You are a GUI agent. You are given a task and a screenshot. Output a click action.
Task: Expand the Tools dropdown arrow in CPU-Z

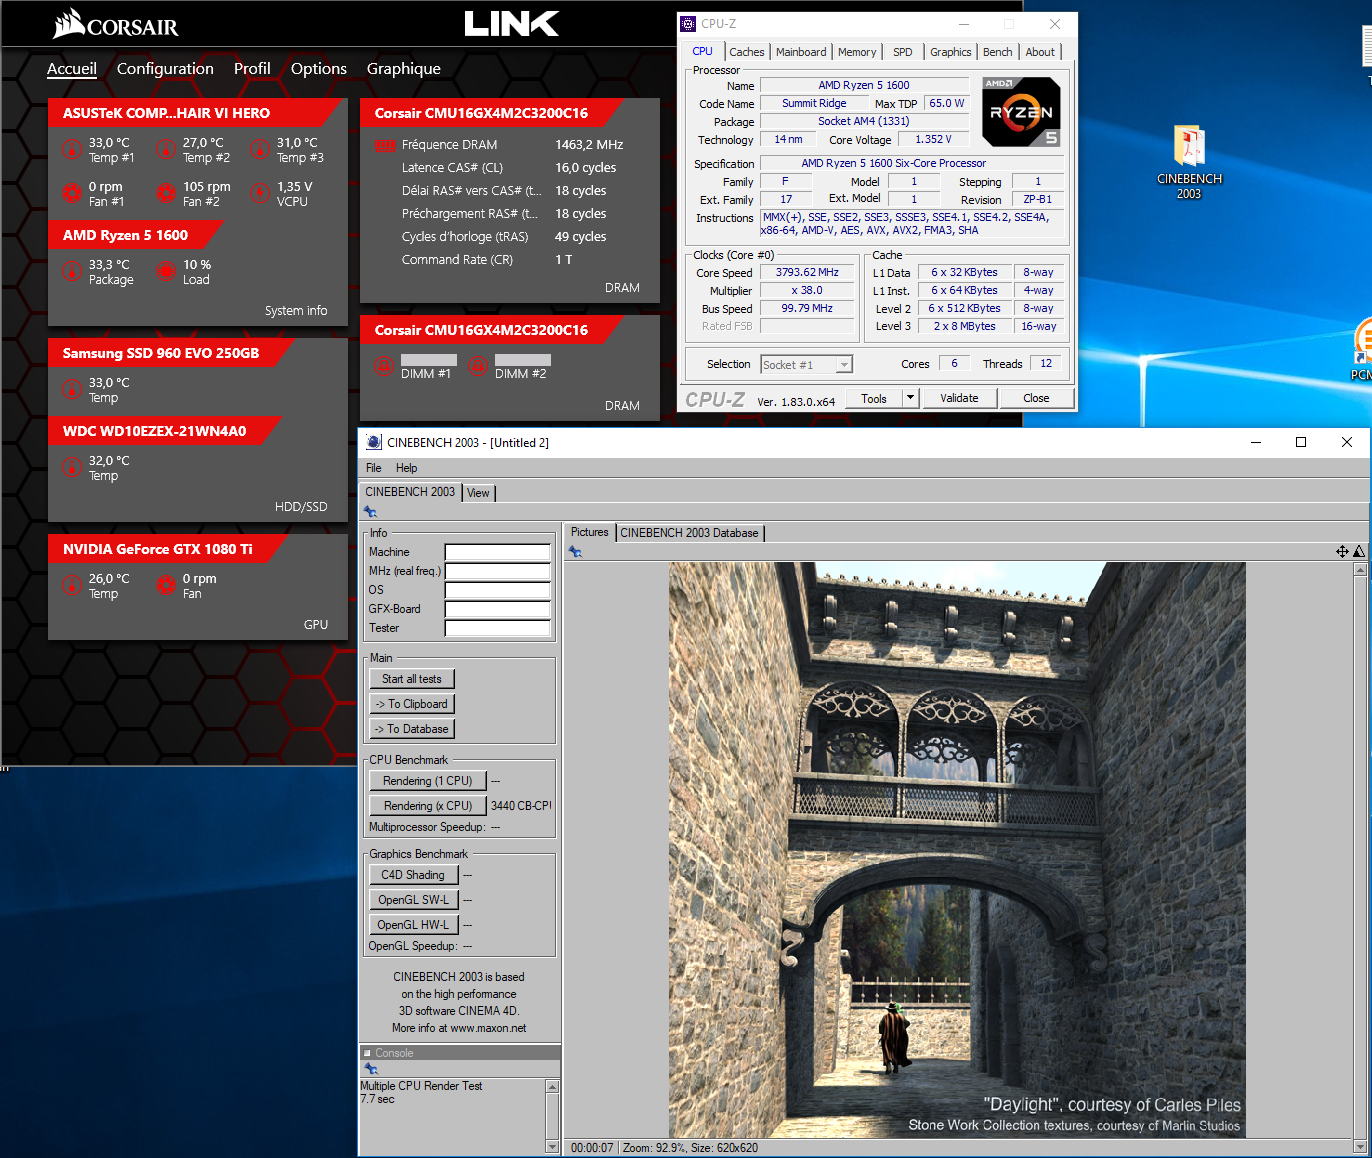click(910, 398)
